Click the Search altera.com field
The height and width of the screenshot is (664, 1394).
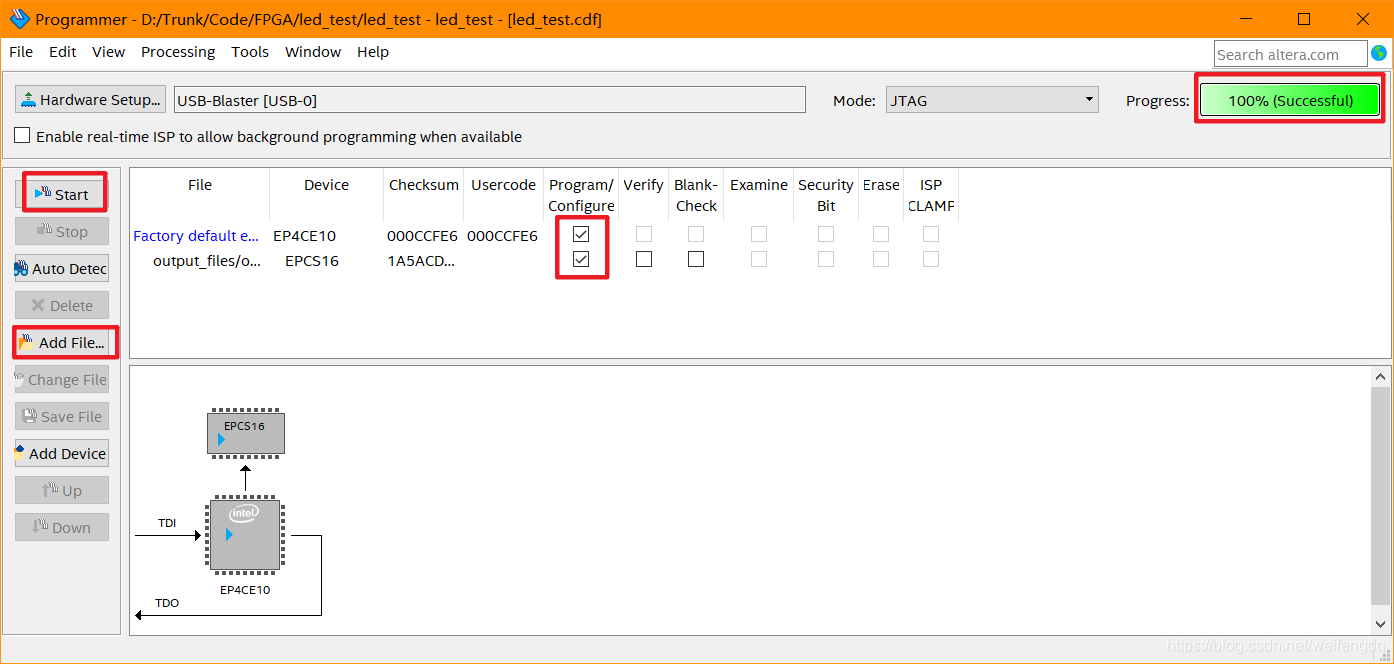[1291, 54]
